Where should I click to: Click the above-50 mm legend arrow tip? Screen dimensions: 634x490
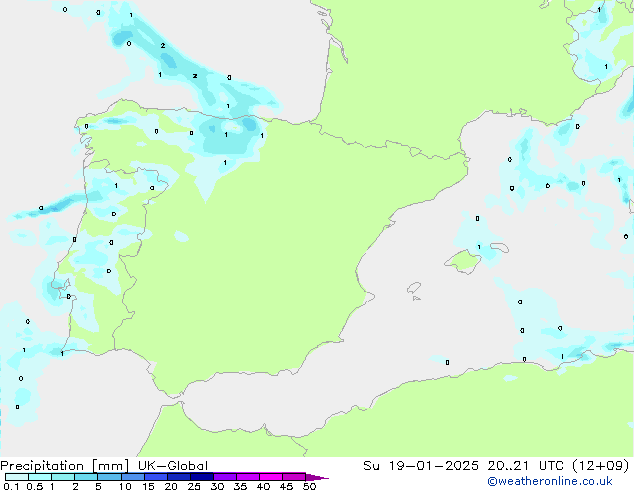317,477
